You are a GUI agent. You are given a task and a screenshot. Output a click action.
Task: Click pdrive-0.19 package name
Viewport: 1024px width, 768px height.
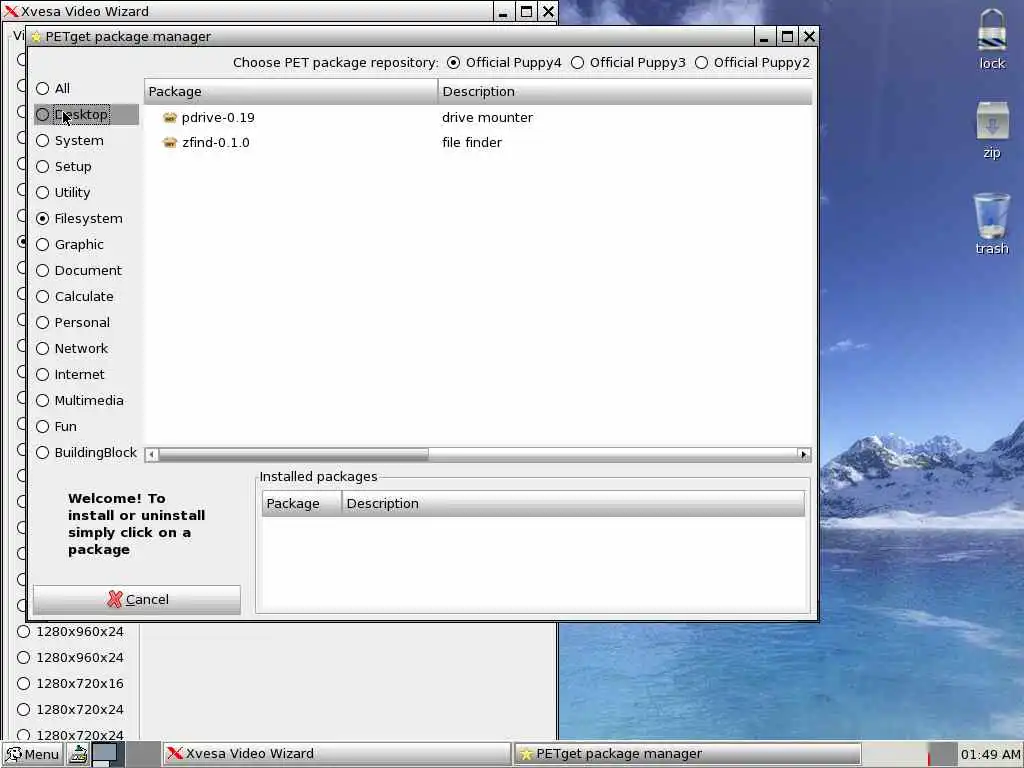click(218, 118)
